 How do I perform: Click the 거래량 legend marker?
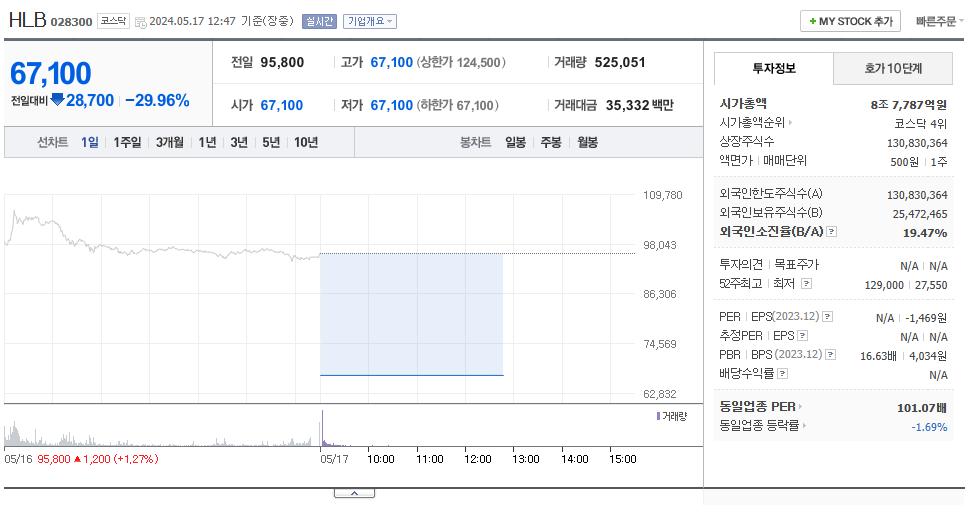click(x=658, y=417)
